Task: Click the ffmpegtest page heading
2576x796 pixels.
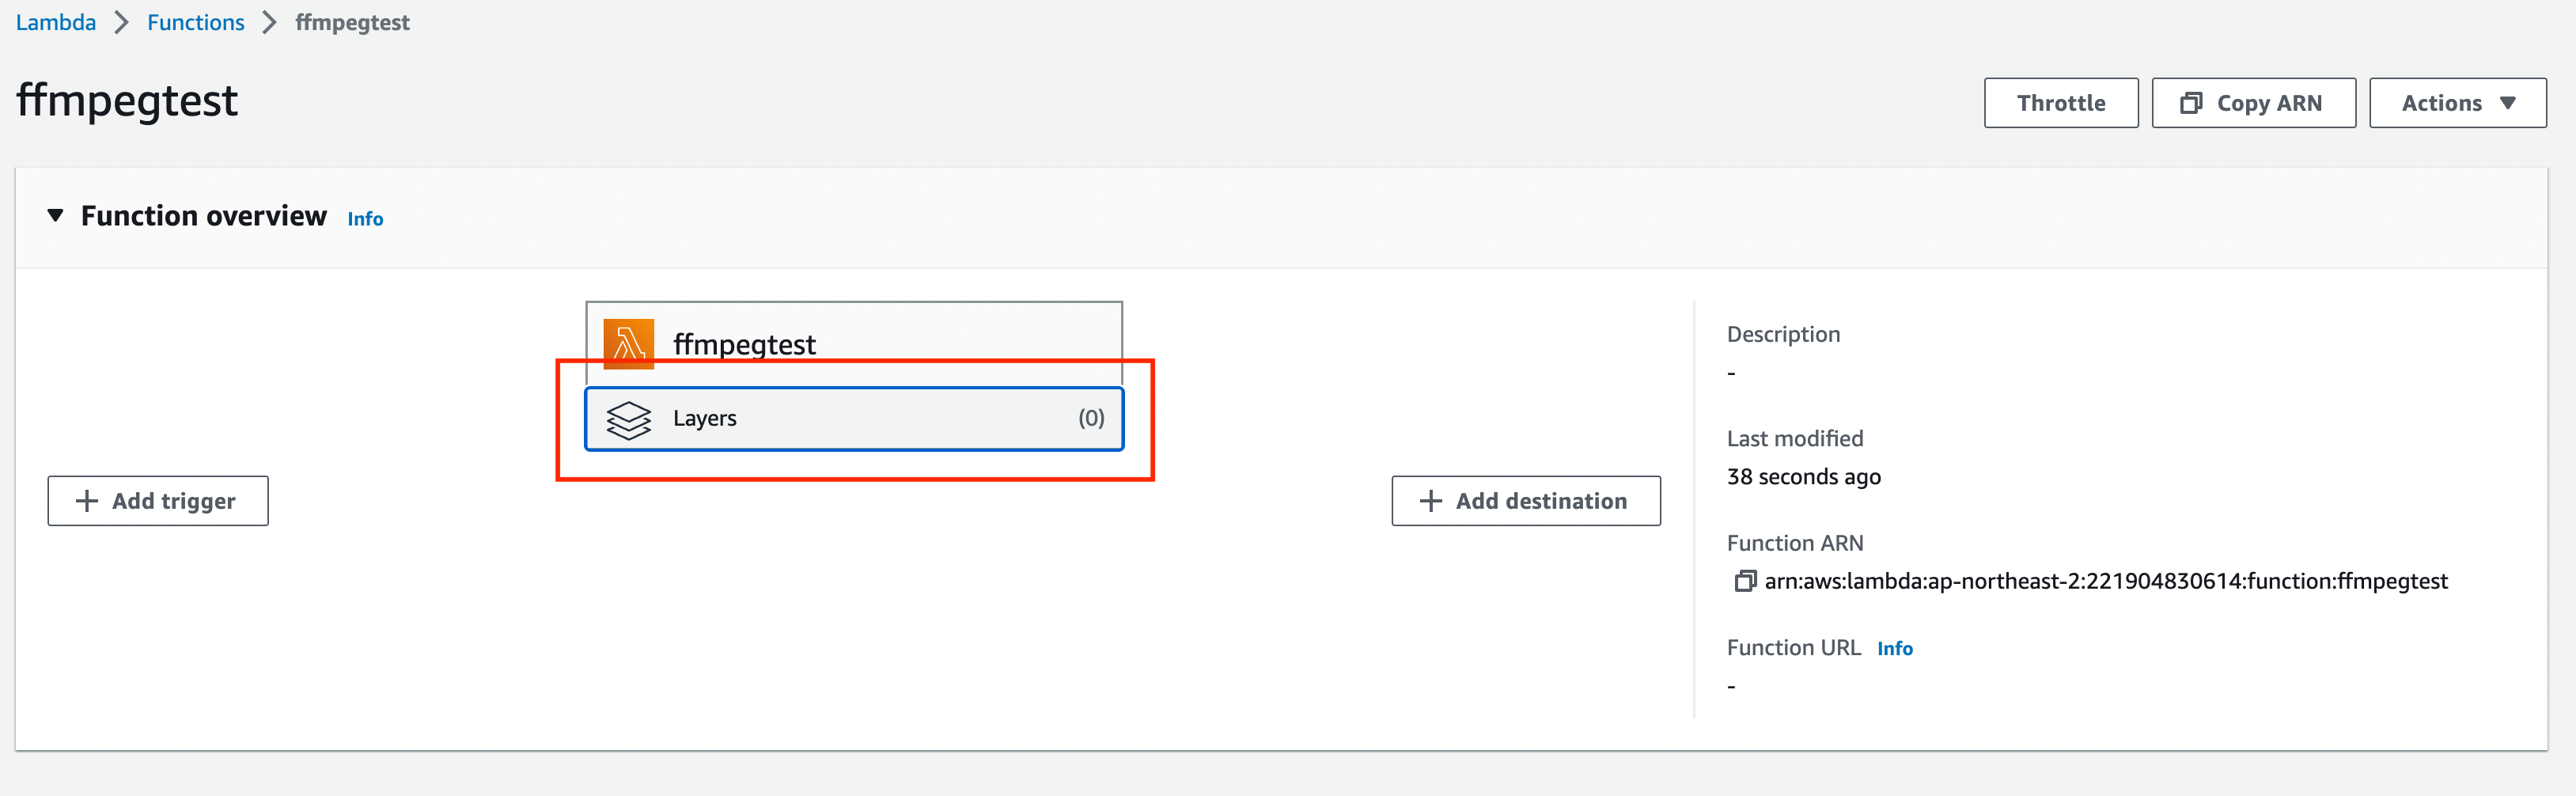Action: point(127,101)
